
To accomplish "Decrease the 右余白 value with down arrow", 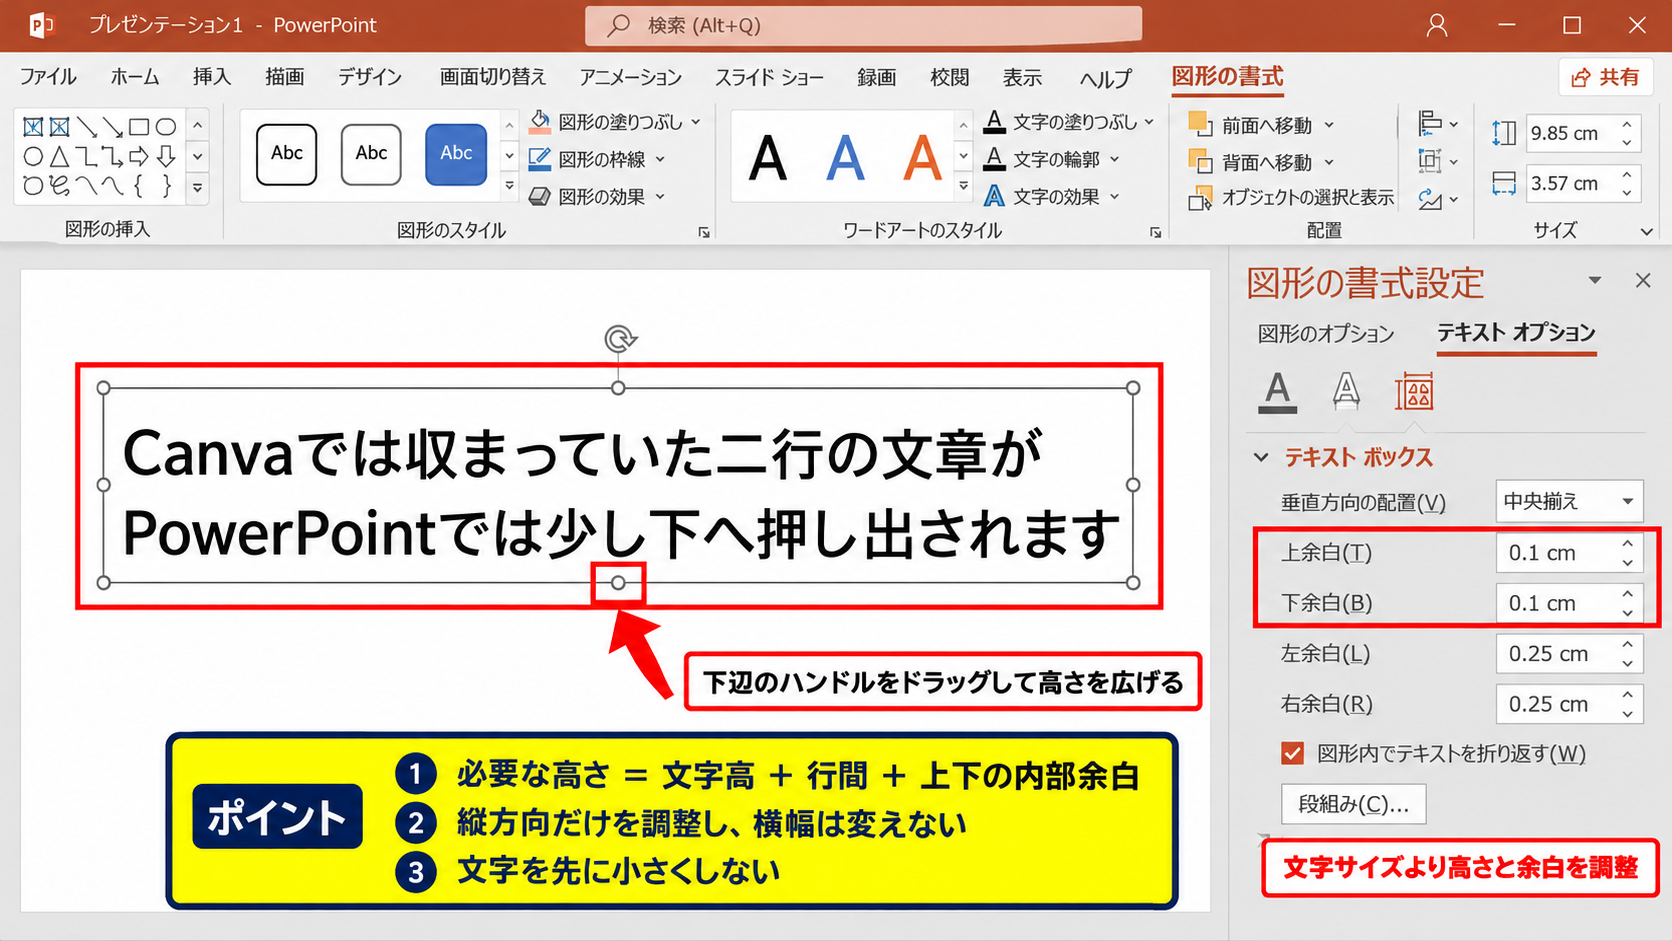I will [1628, 714].
